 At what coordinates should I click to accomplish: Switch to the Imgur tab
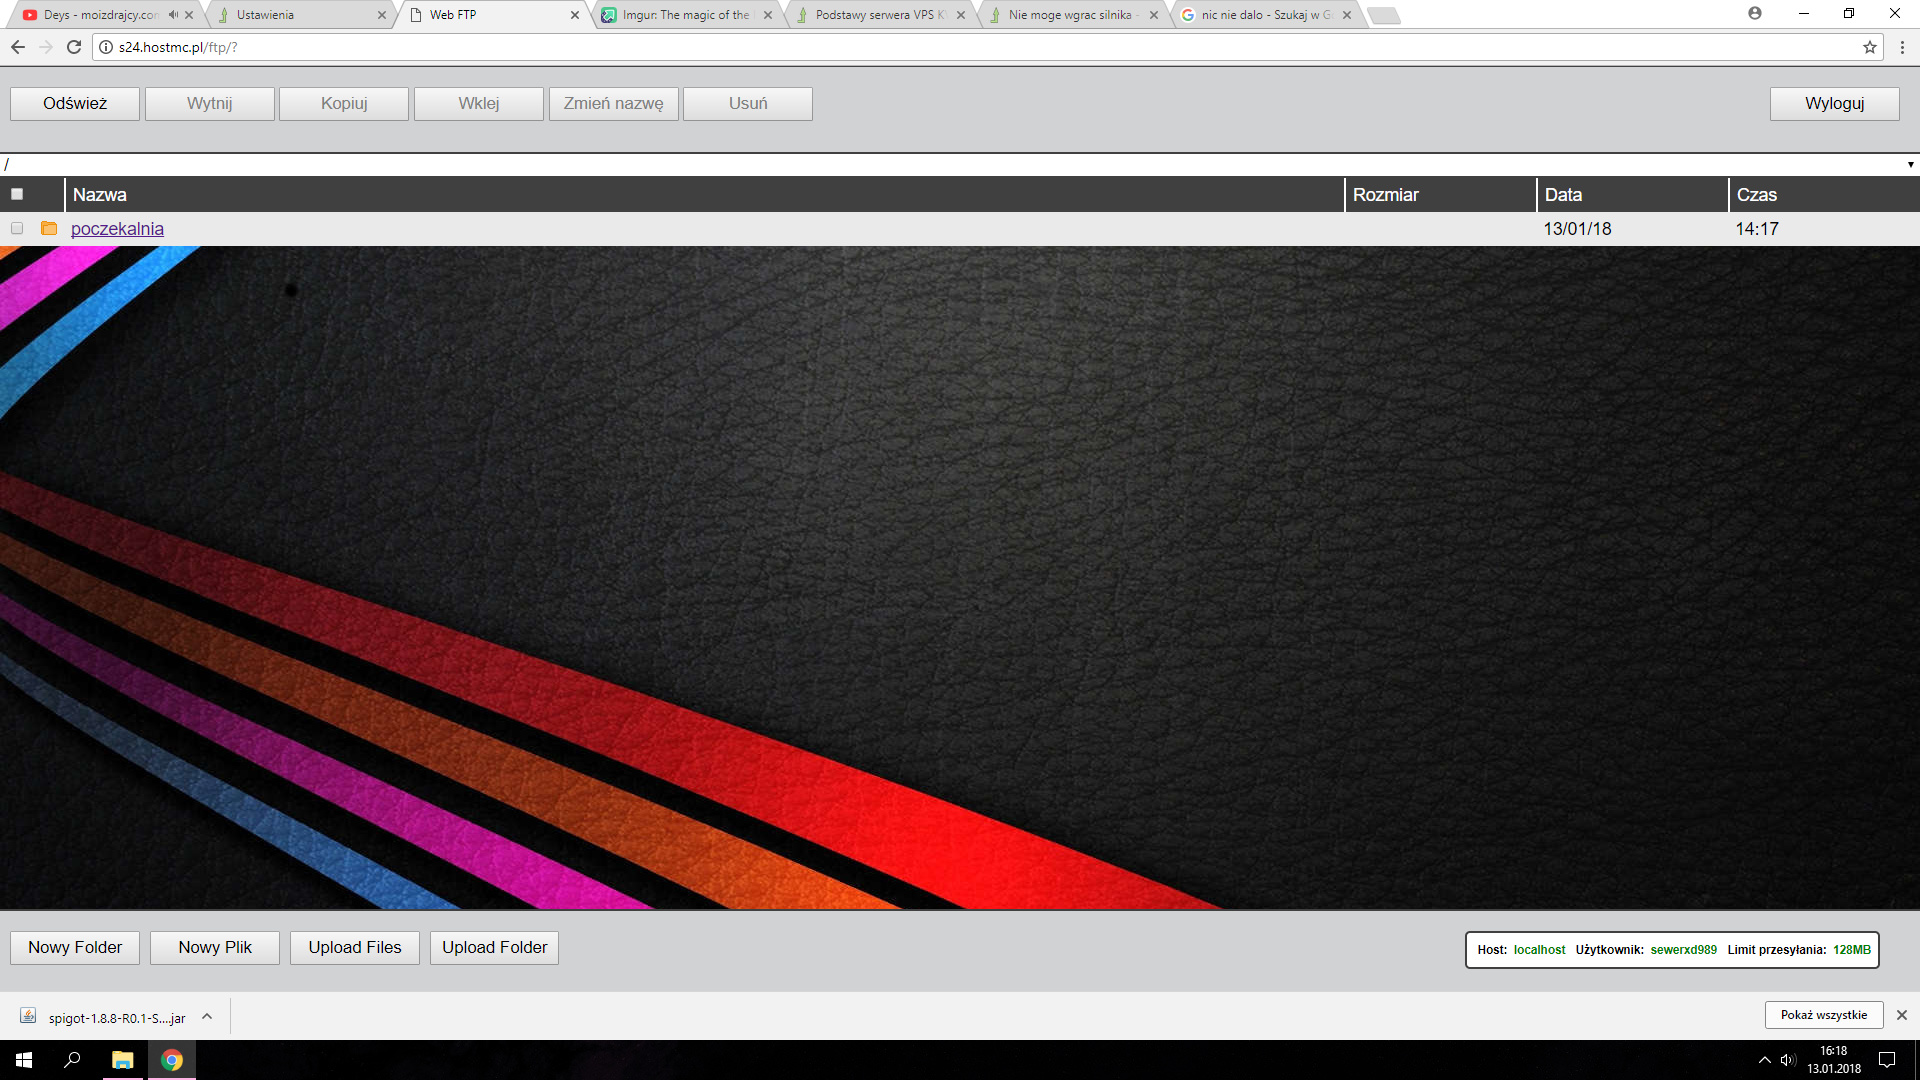685,15
